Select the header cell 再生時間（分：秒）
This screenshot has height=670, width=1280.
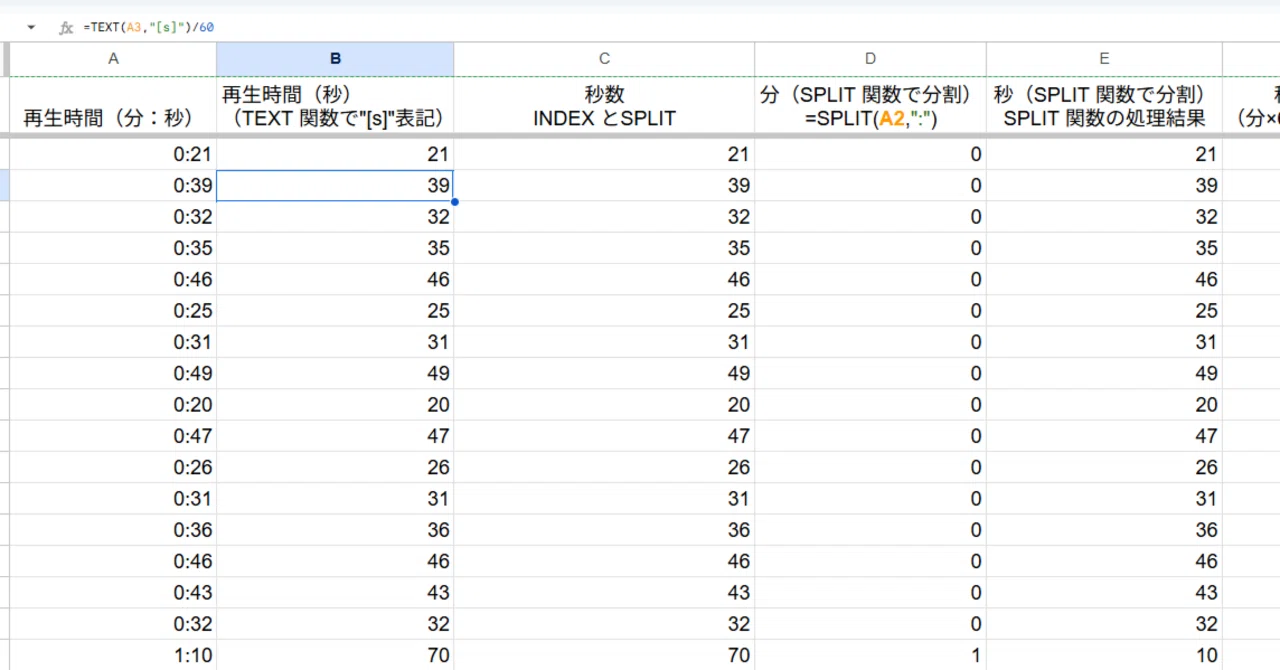pos(113,106)
